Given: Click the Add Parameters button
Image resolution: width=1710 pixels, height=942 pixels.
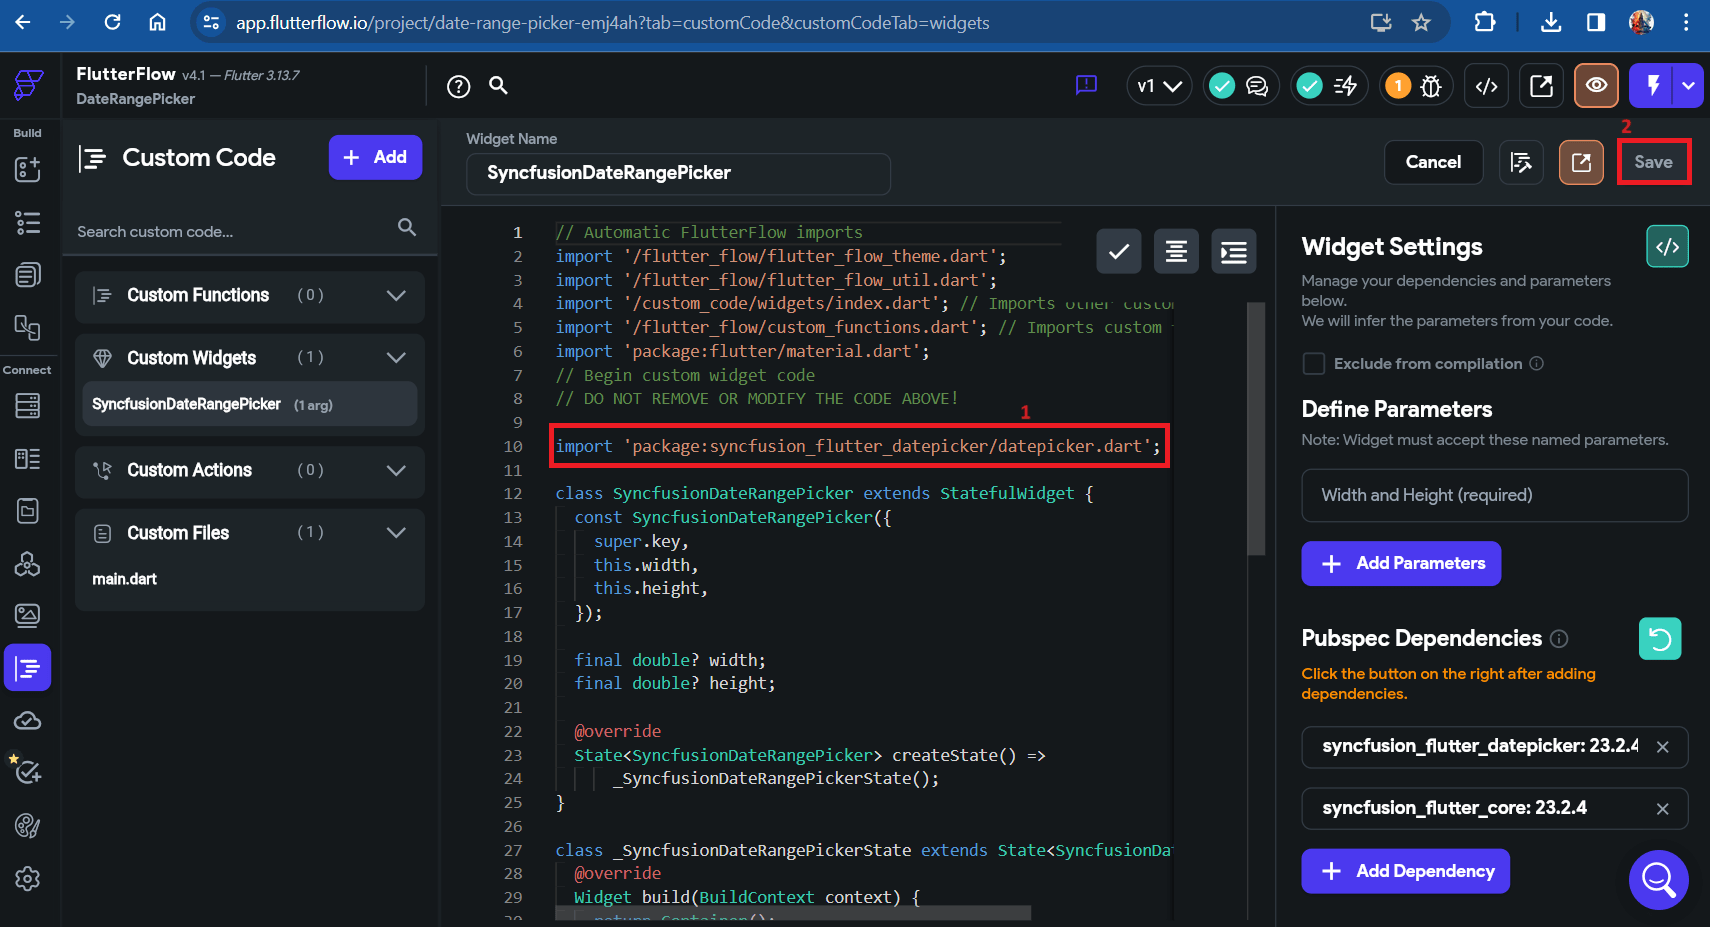Looking at the screenshot, I should click(1401, 563).
